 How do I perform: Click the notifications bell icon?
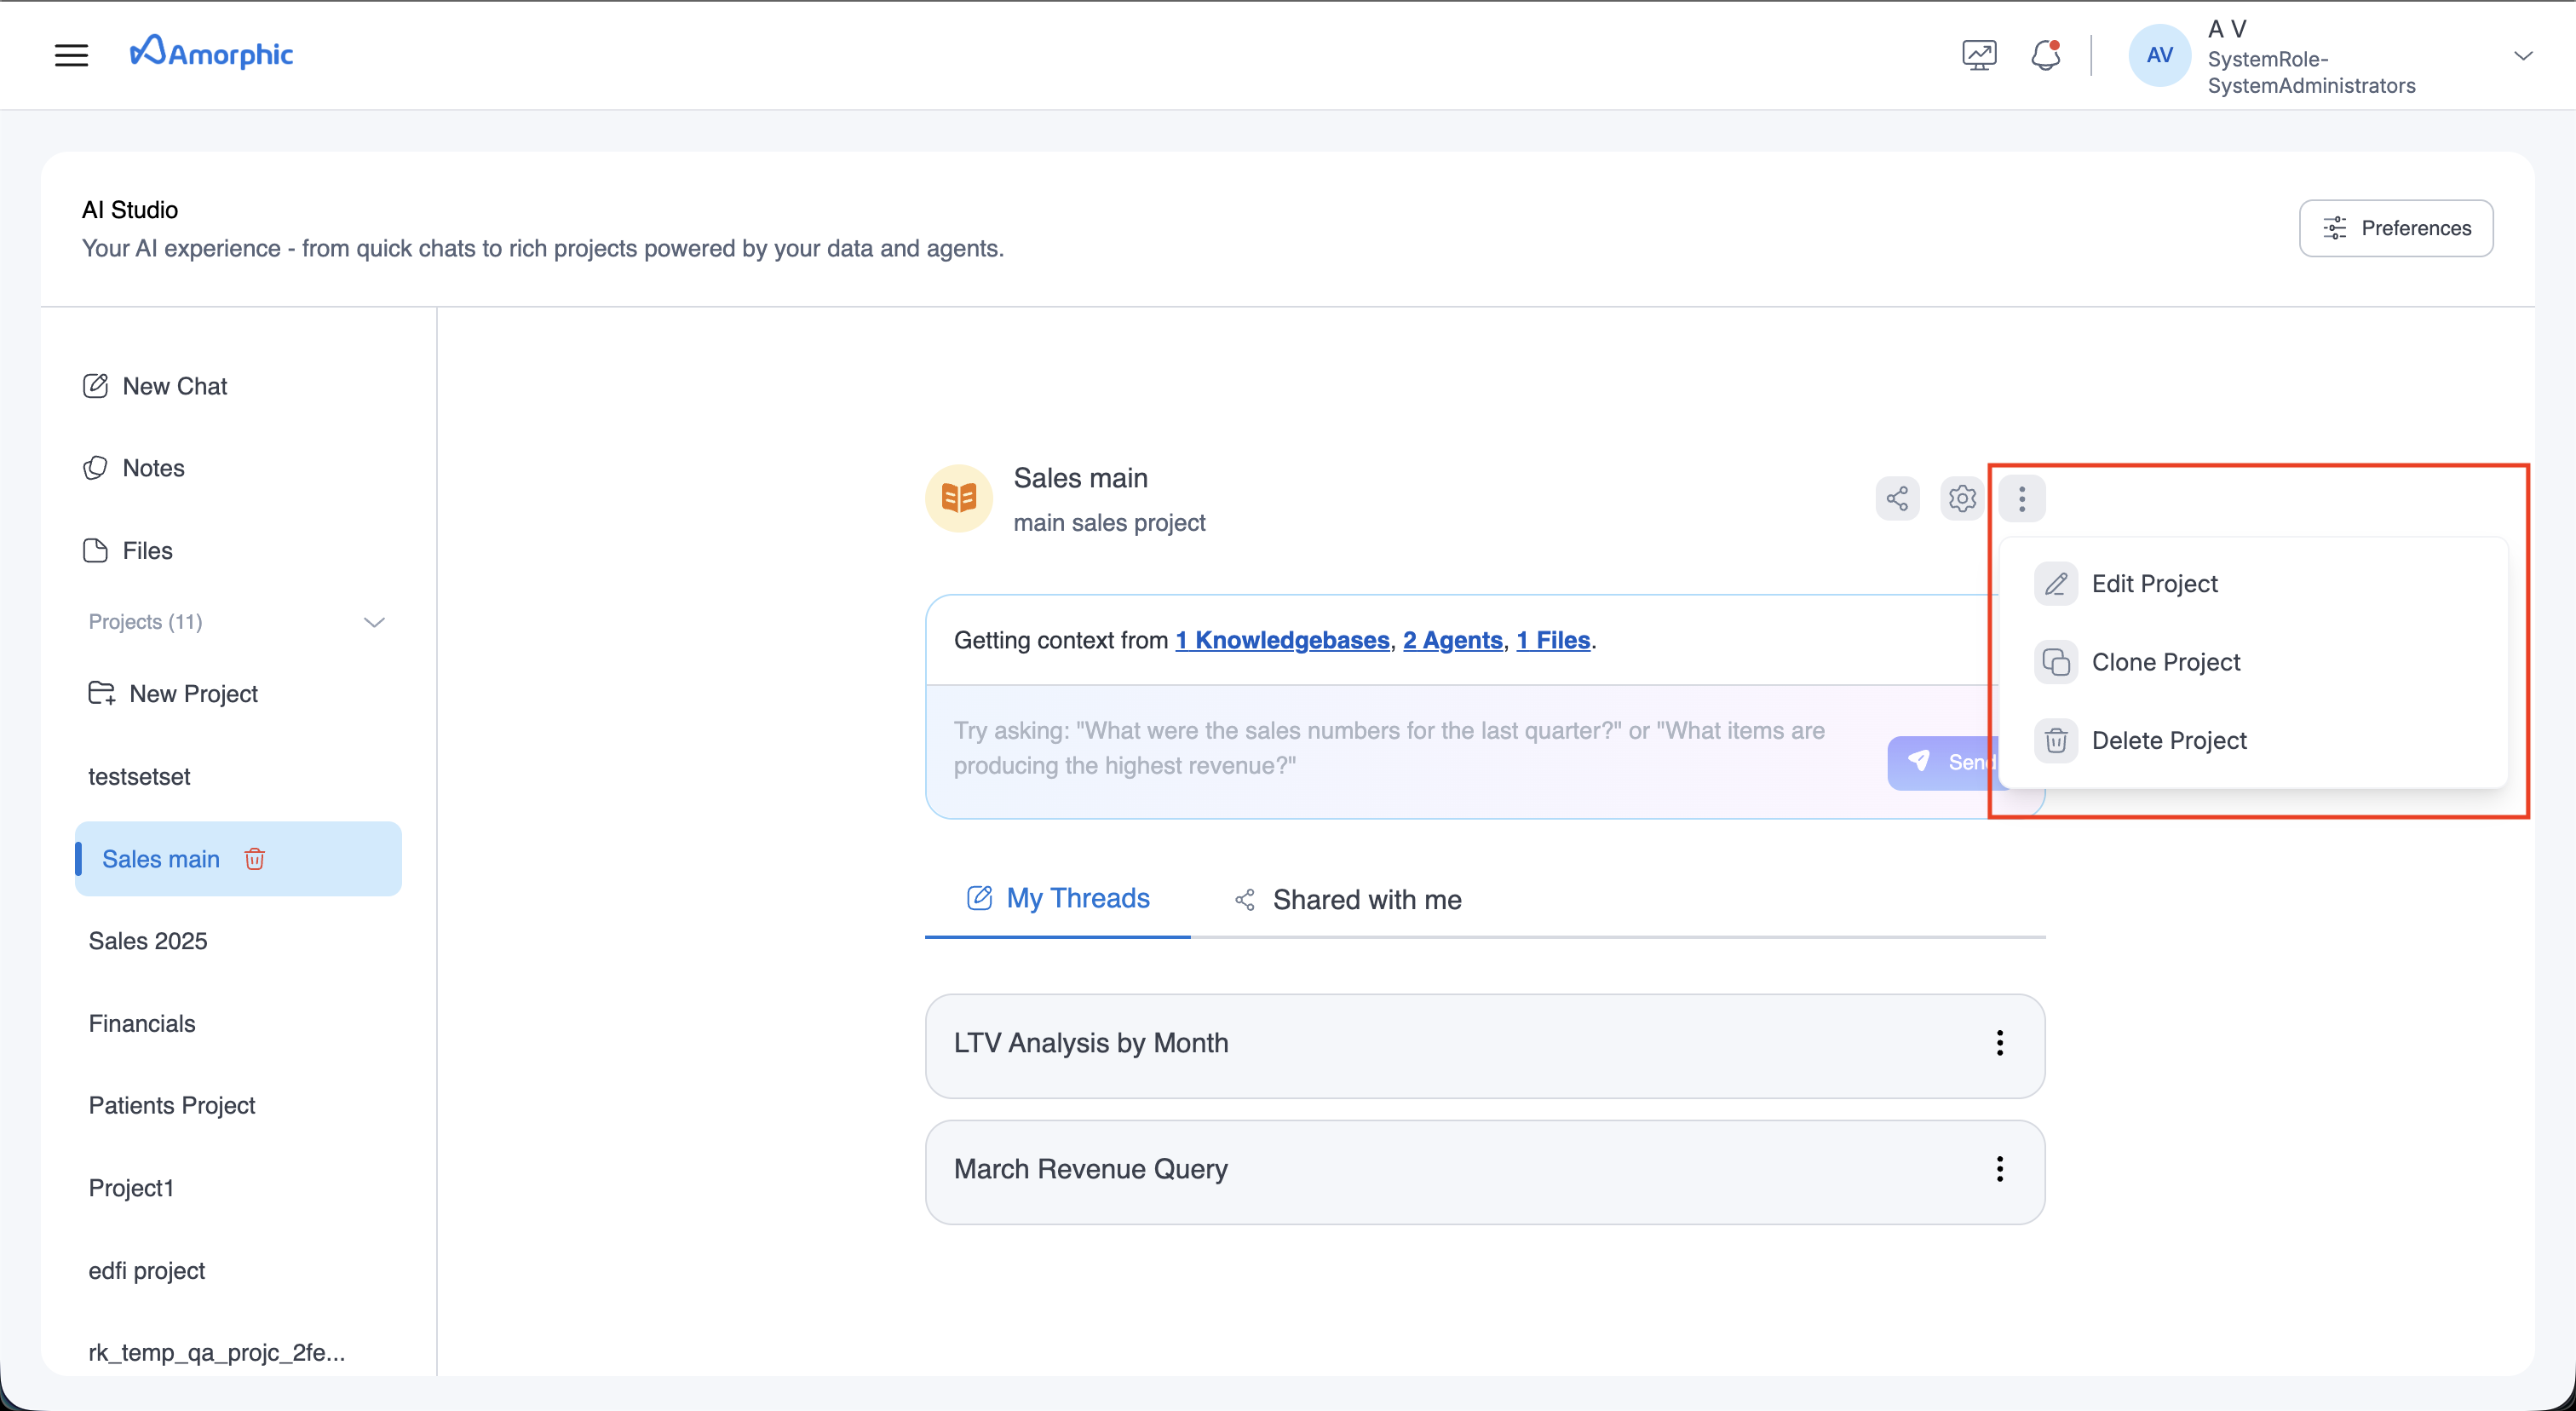point(2045,55)
